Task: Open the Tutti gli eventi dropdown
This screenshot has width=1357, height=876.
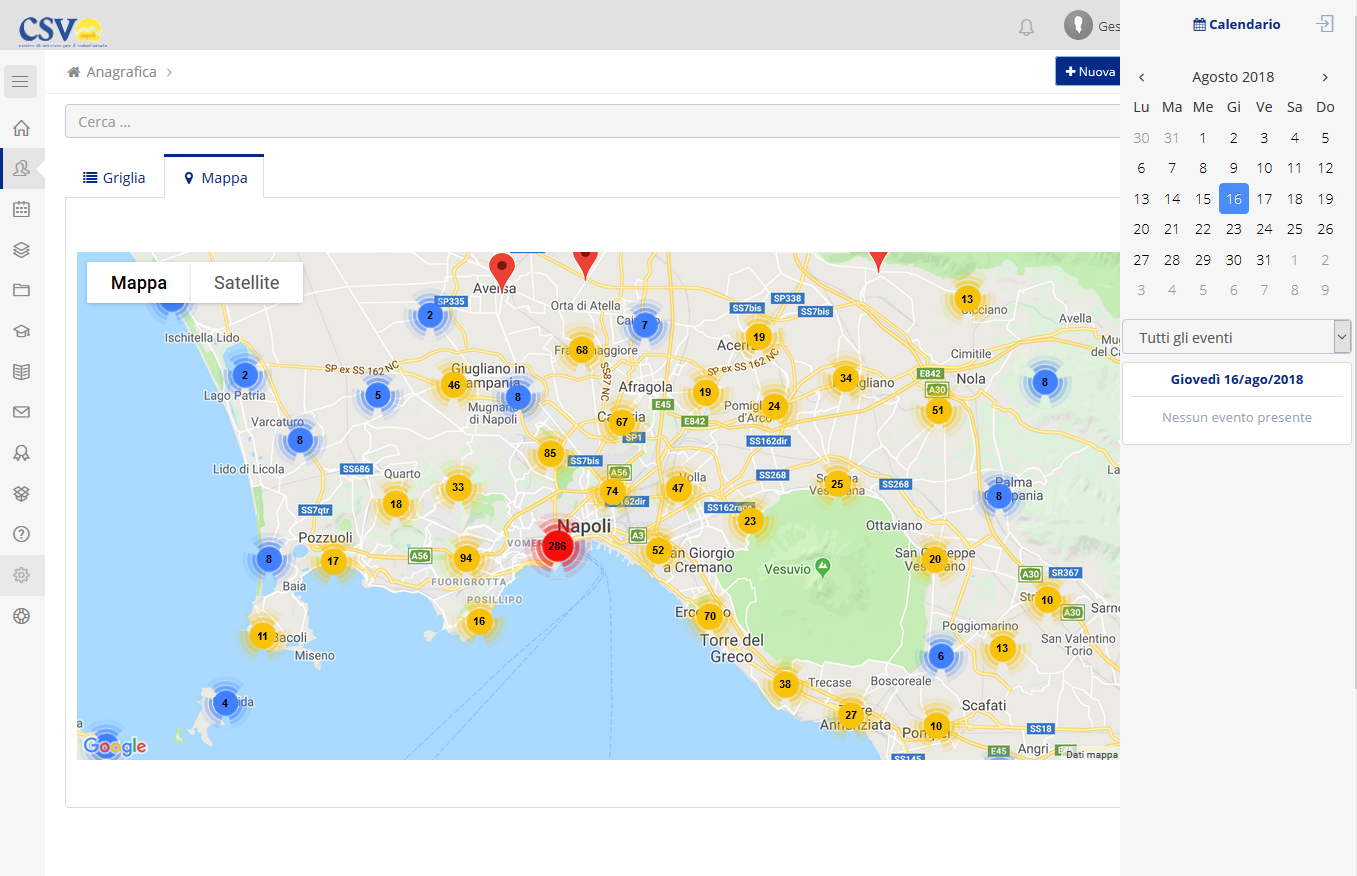Action: tap(1237, 337)
